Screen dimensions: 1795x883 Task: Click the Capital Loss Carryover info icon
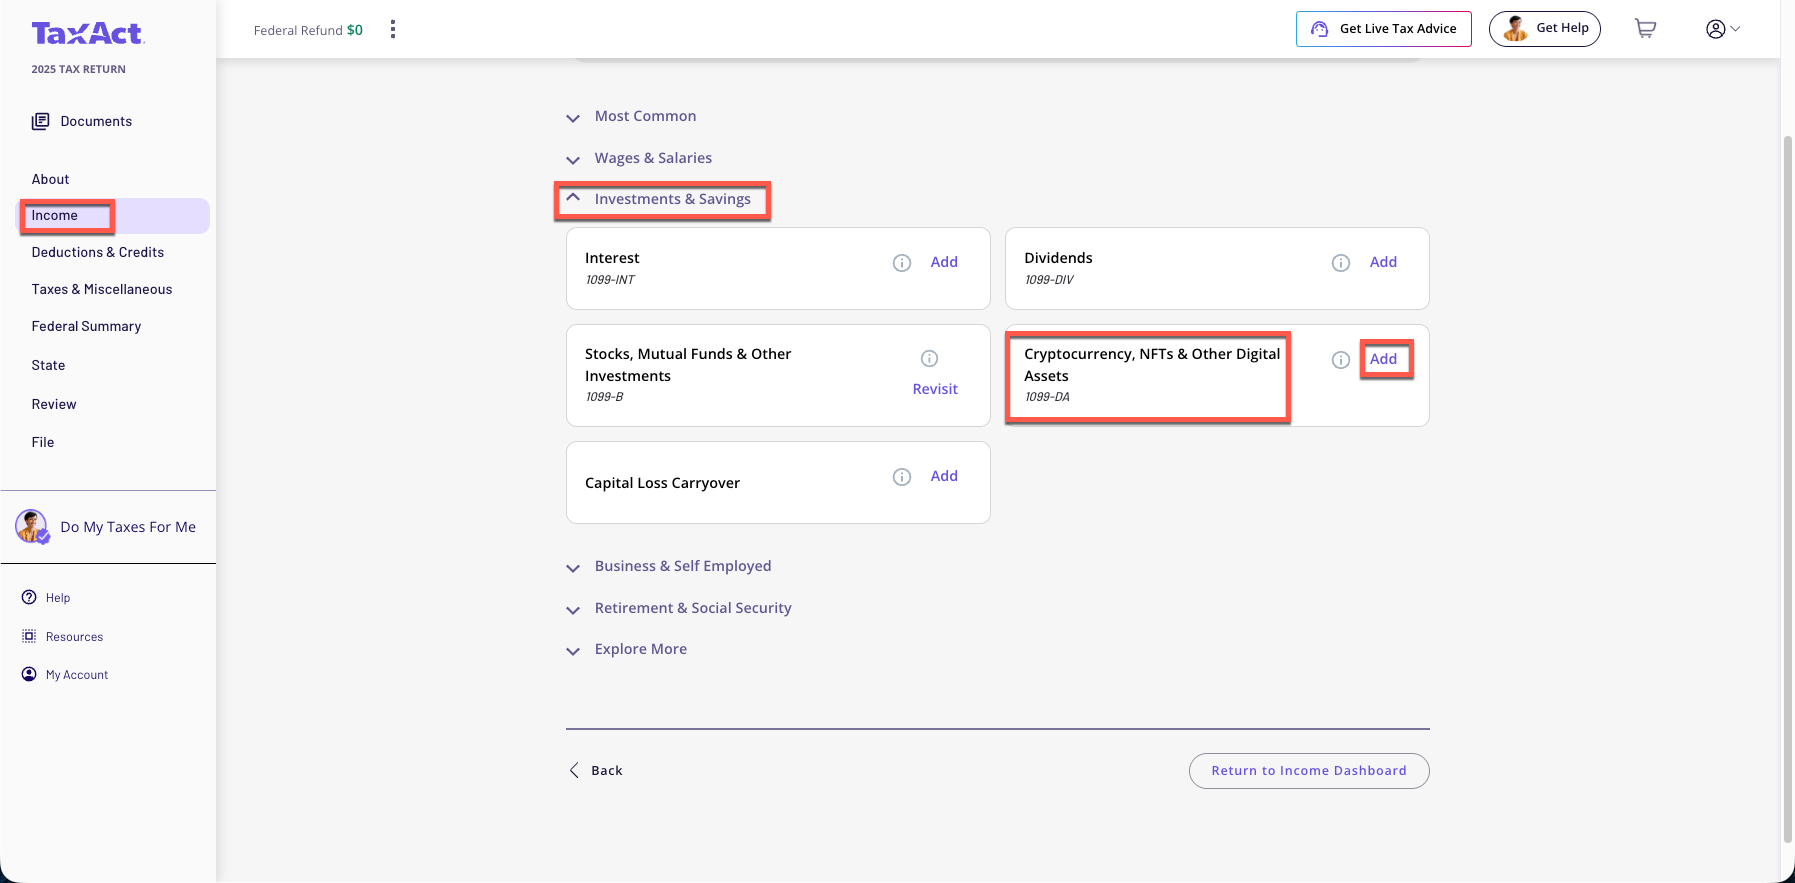point(901,477)
